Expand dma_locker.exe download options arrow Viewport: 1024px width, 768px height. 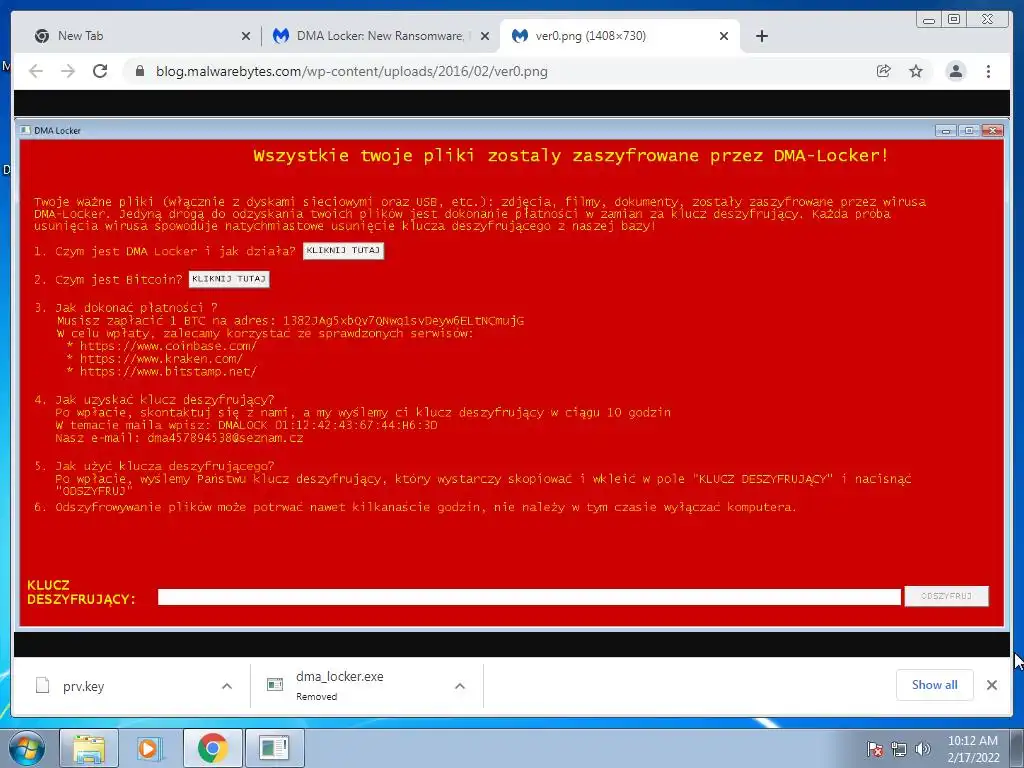click(460, 686)
